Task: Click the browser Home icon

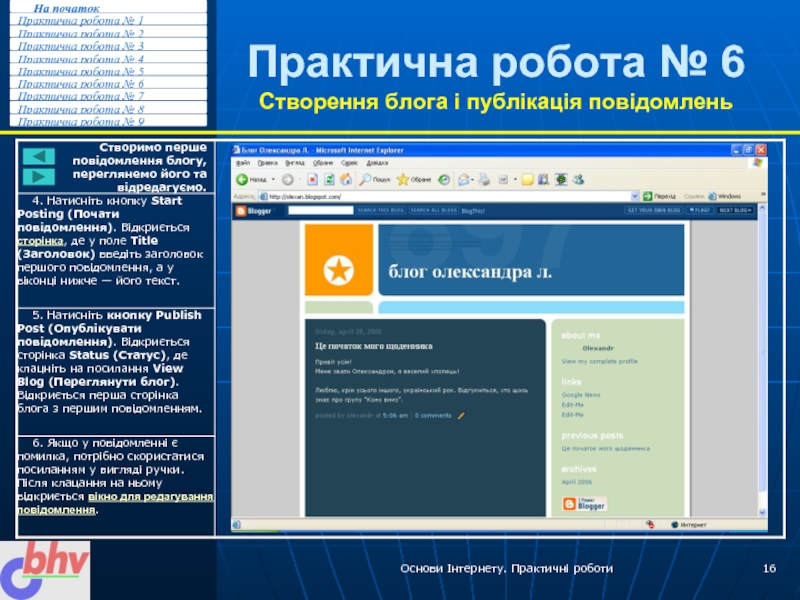Action: 345,180
